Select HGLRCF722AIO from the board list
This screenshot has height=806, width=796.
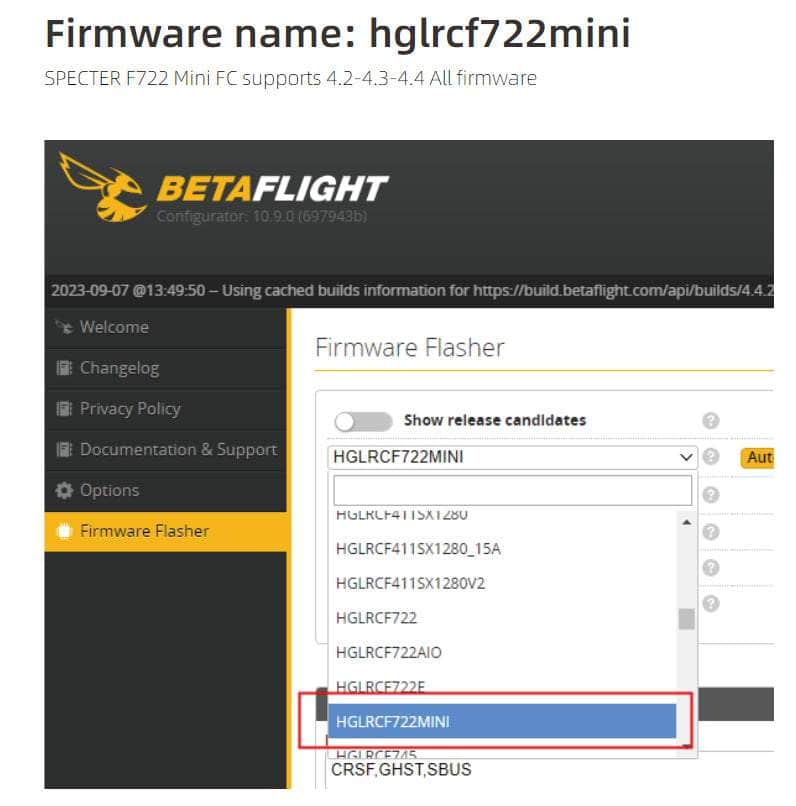point(389,652)
